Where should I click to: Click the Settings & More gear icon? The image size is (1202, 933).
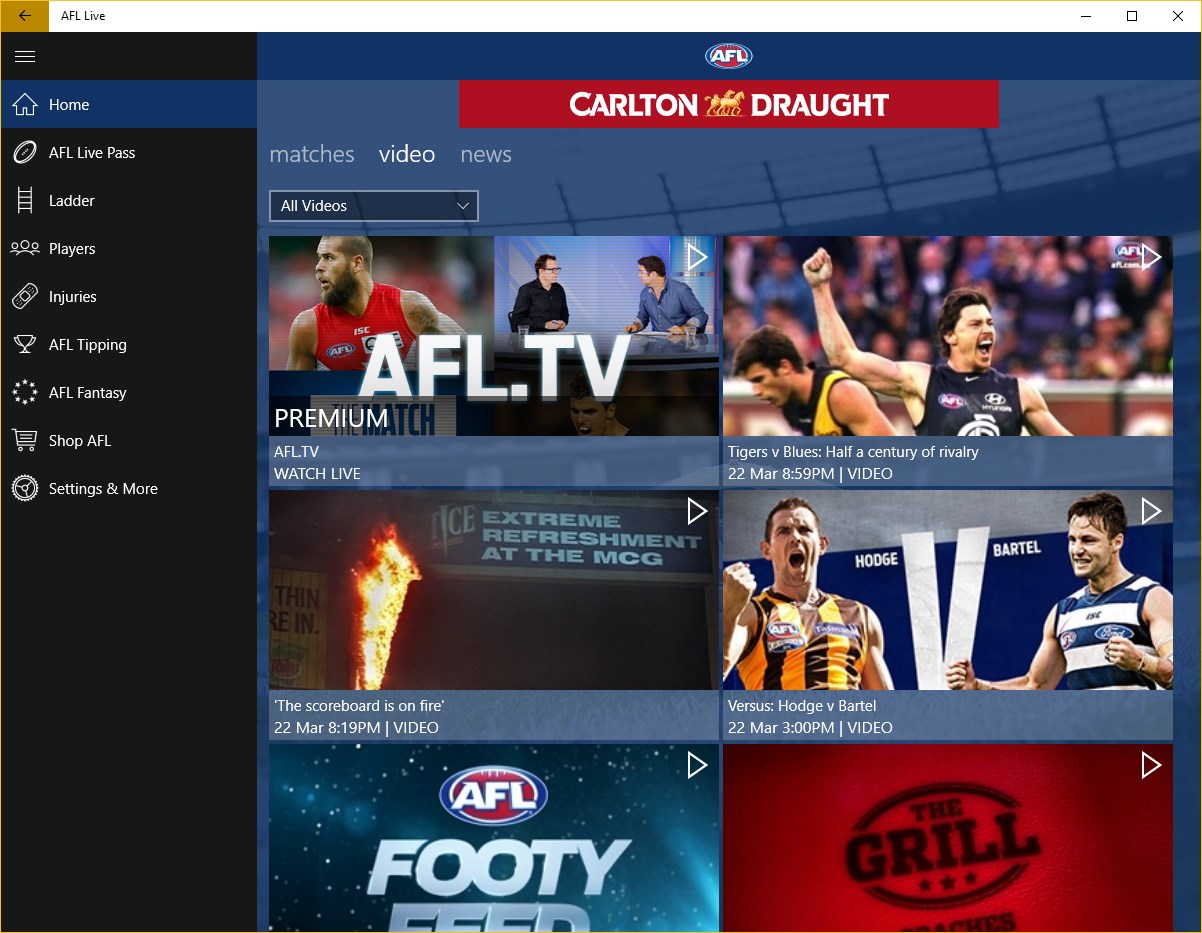click(24, 488)
